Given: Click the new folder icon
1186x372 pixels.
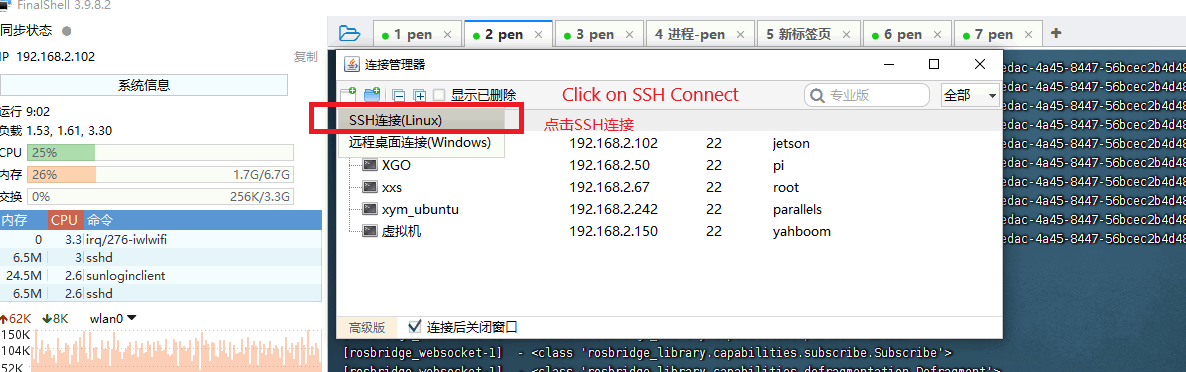Looking at the screenshot, I should coord(372,95).
